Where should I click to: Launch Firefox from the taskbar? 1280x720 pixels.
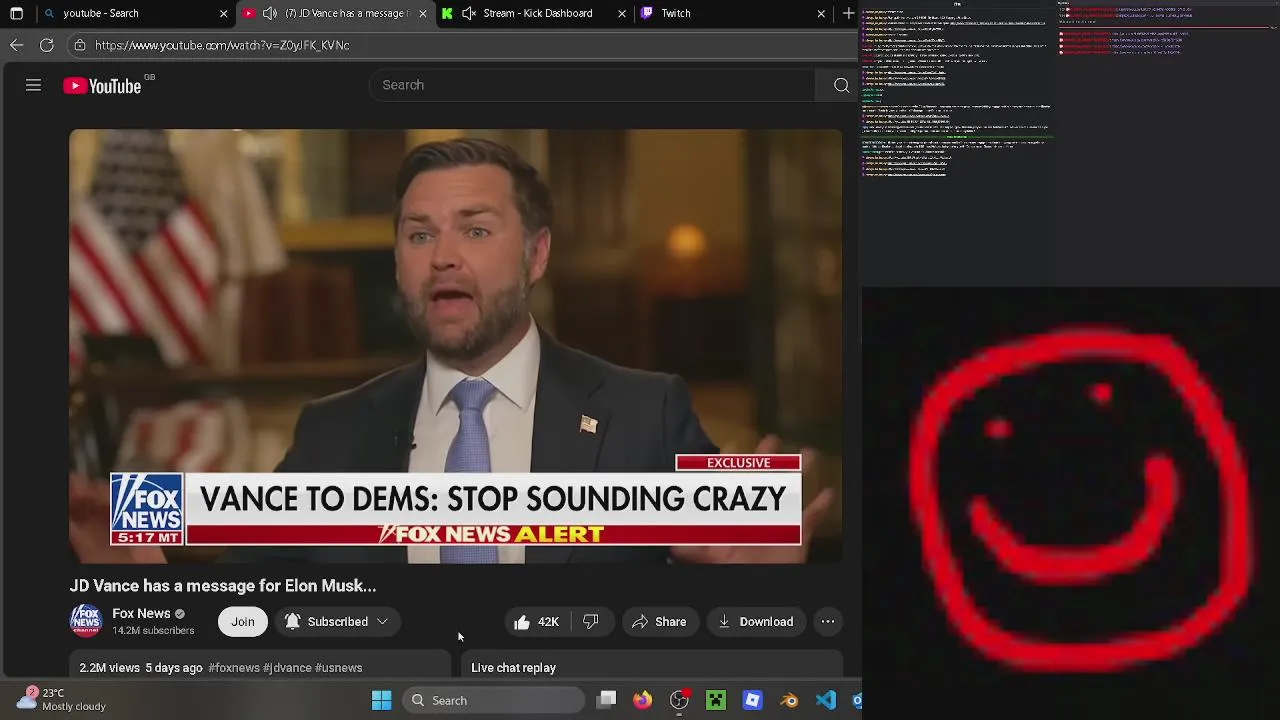point(642,700)
